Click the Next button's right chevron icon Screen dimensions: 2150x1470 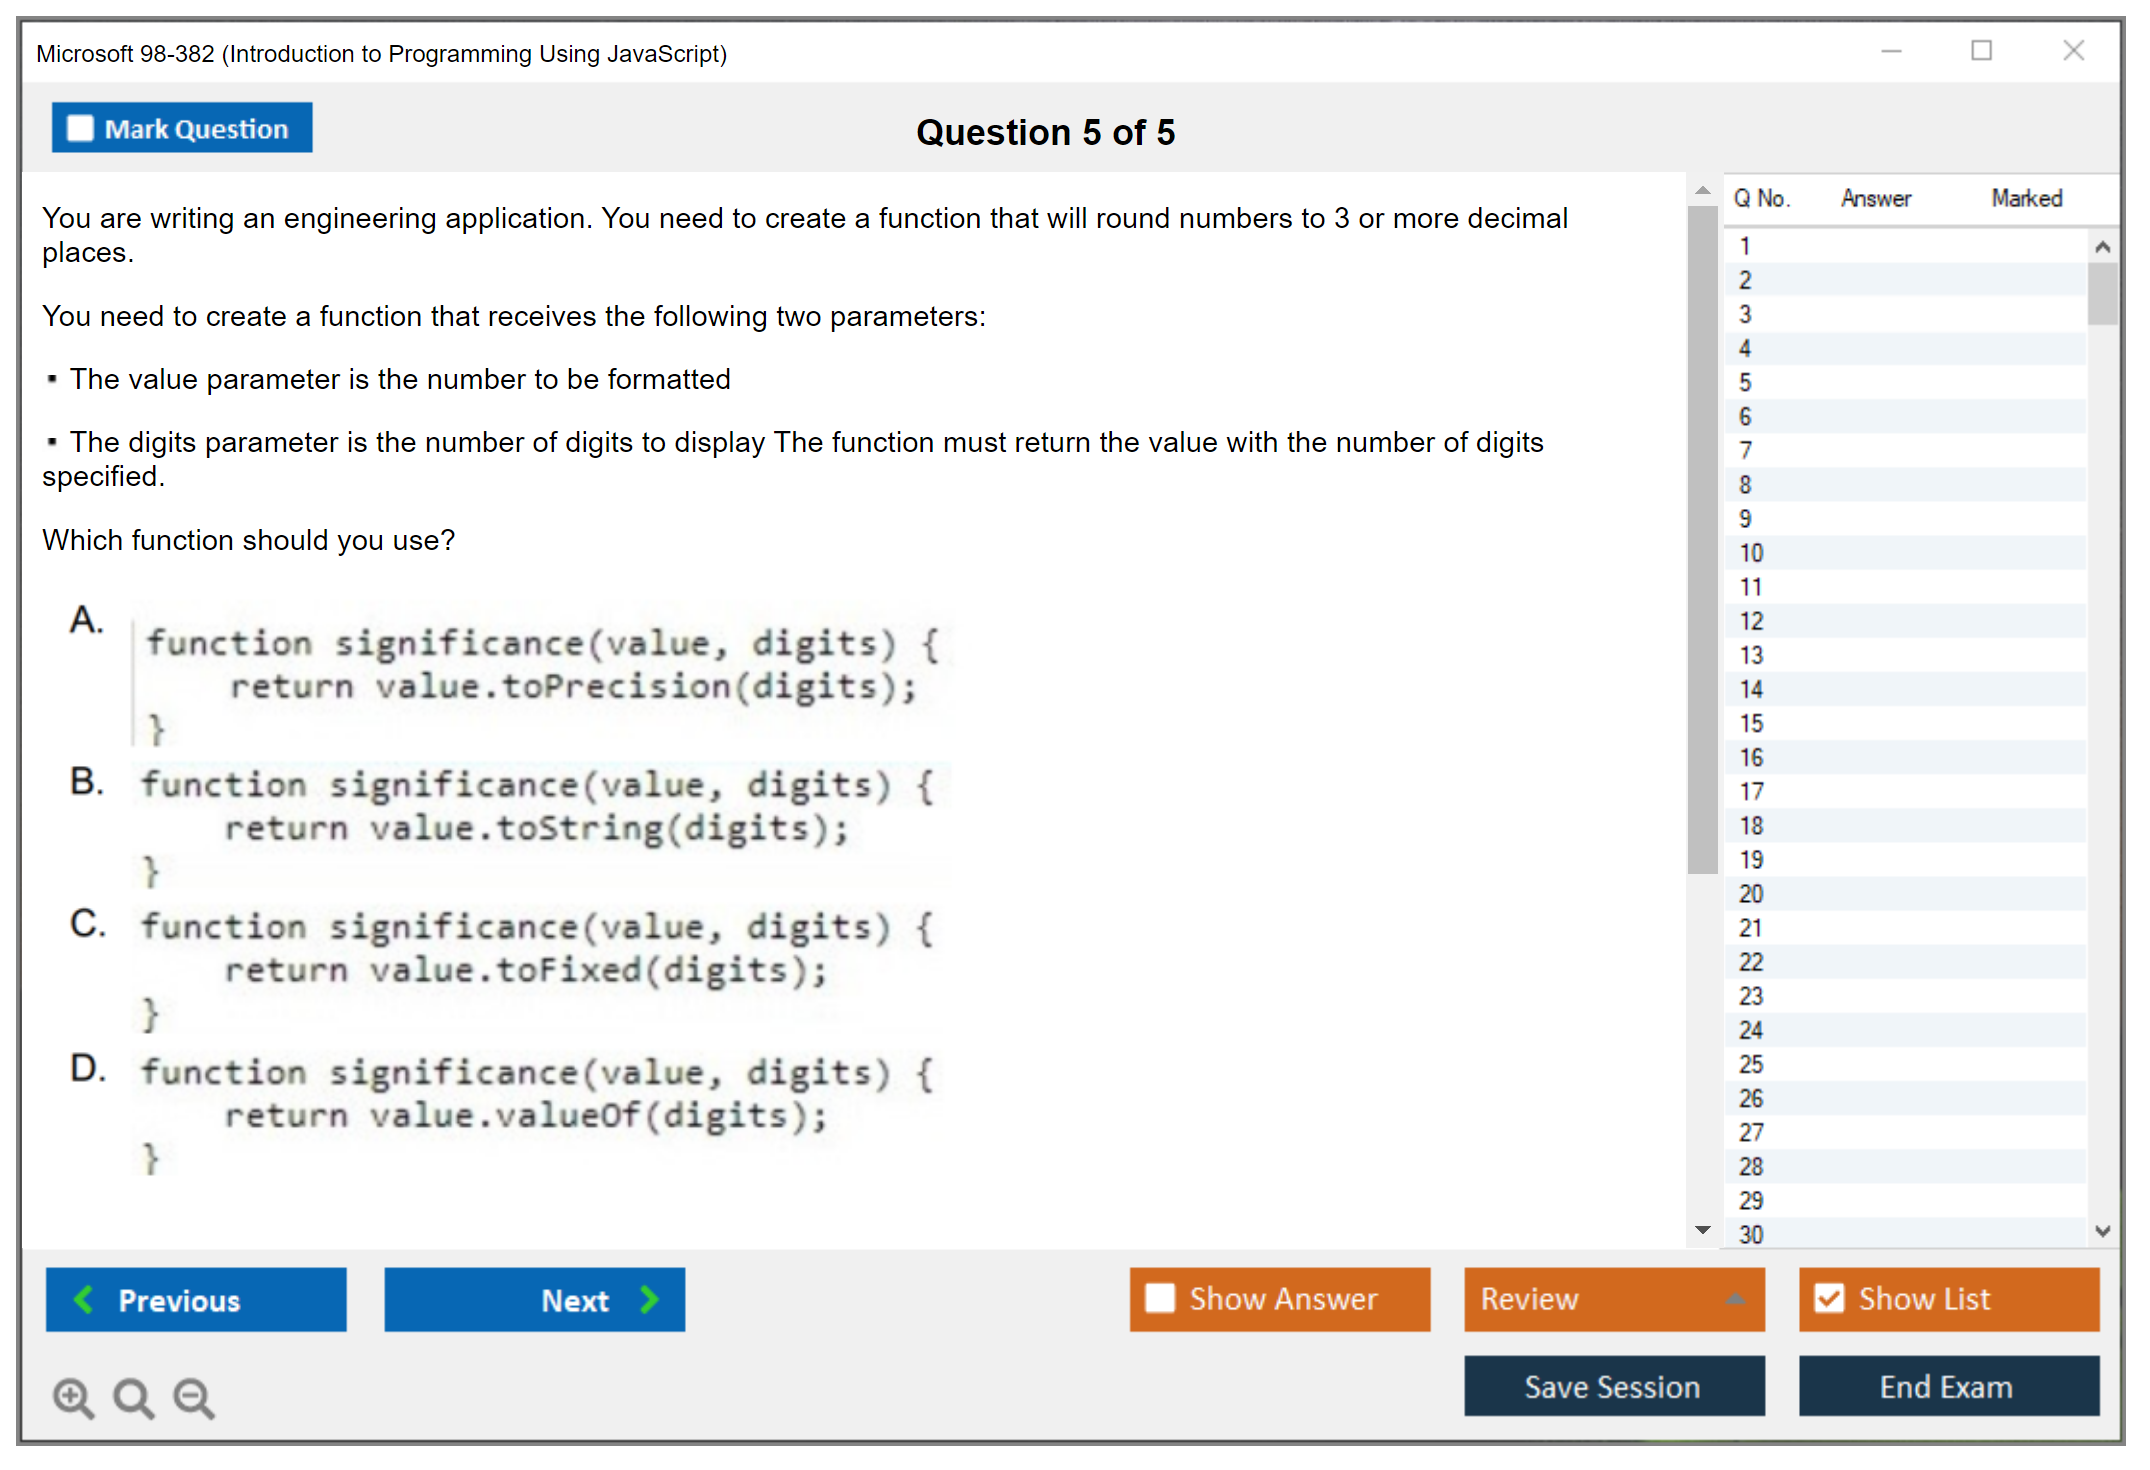point(650,1299)
